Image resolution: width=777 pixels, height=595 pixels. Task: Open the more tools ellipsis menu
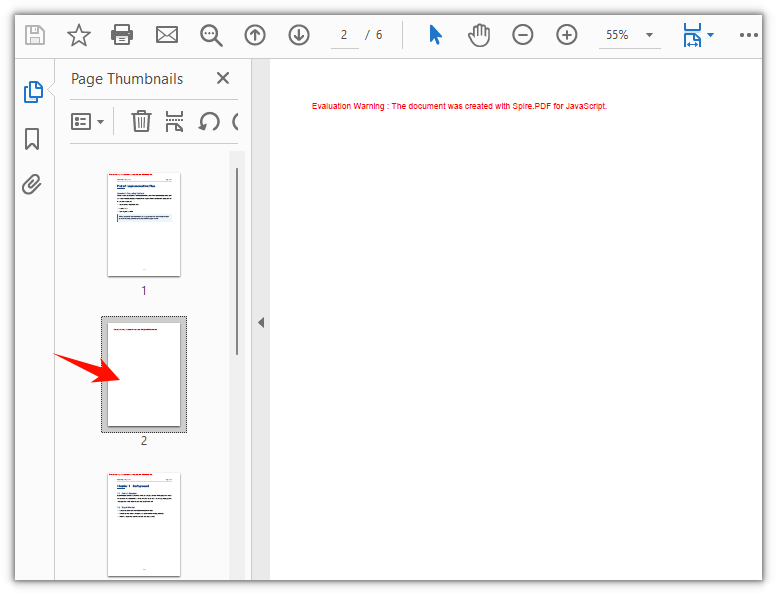click(x=749, y=35)
